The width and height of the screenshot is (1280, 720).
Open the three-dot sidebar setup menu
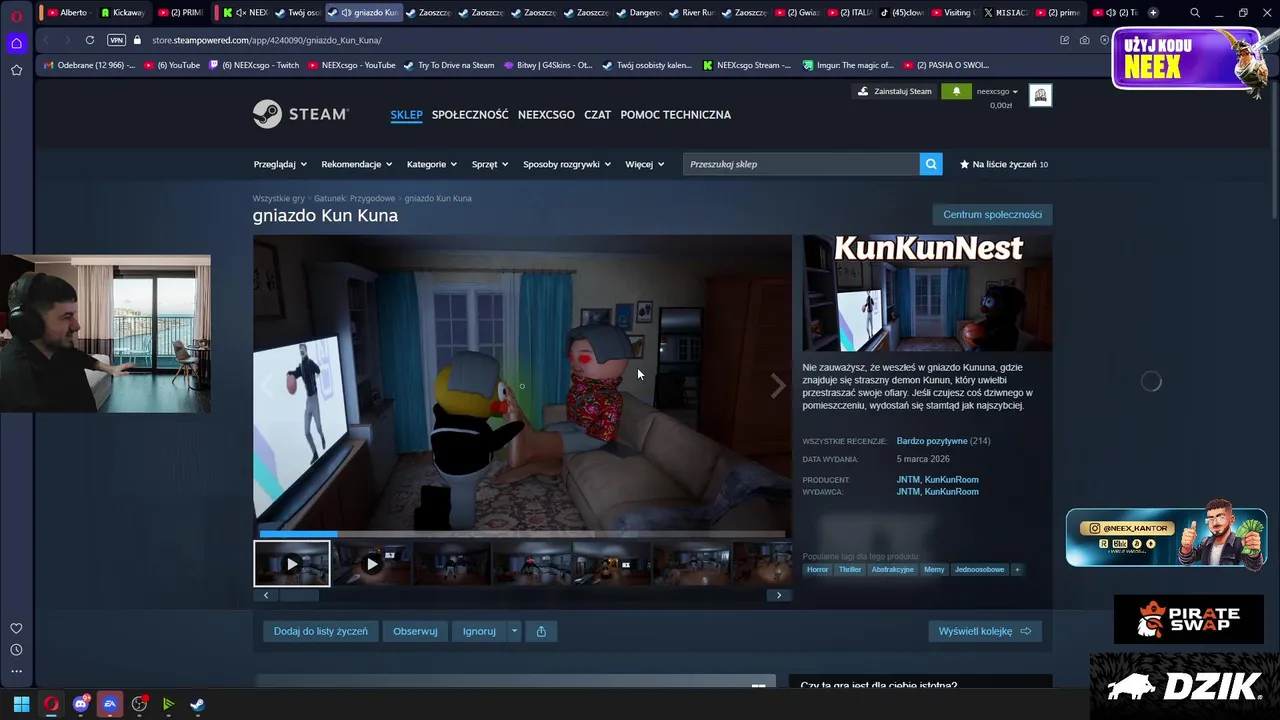point(16,671)
